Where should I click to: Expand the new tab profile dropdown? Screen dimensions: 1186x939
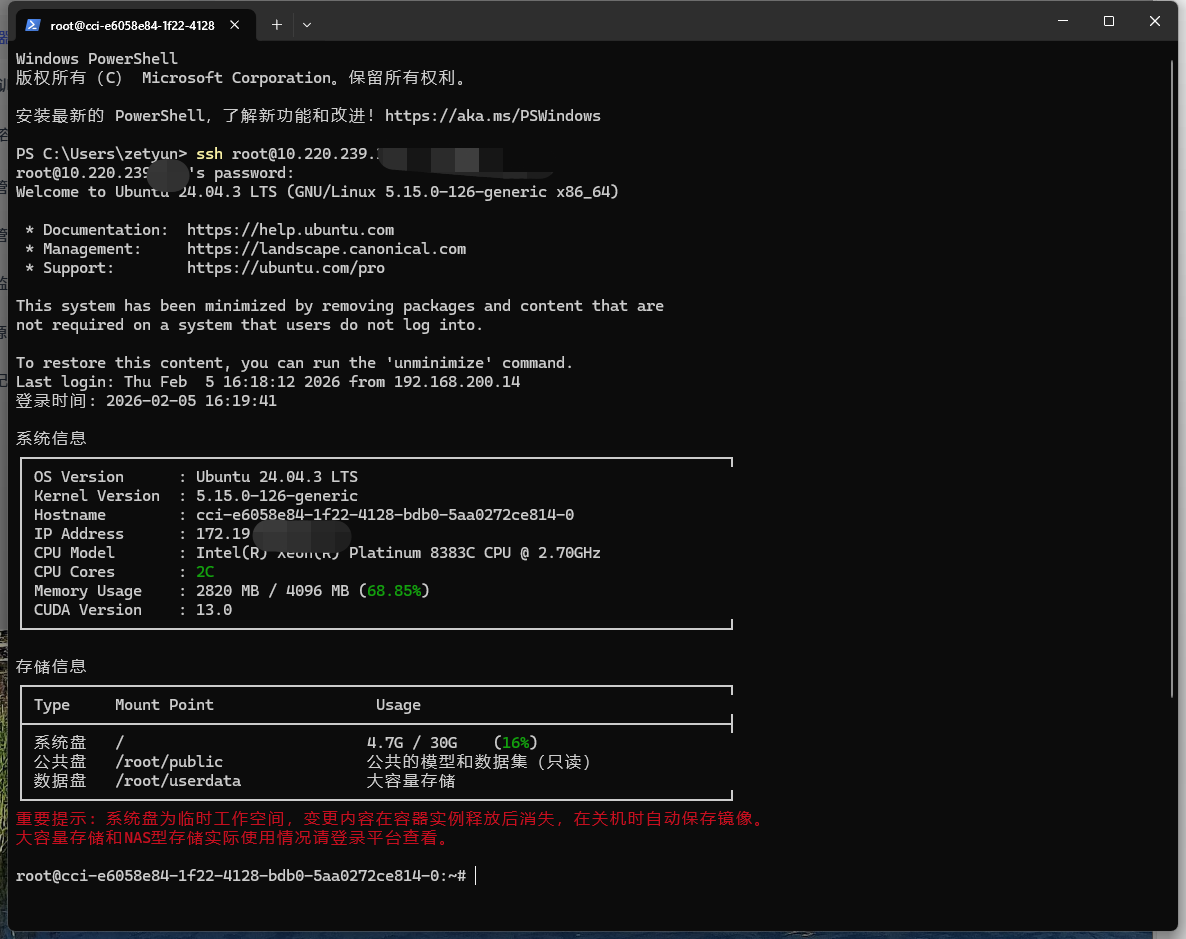click(306, 25)
